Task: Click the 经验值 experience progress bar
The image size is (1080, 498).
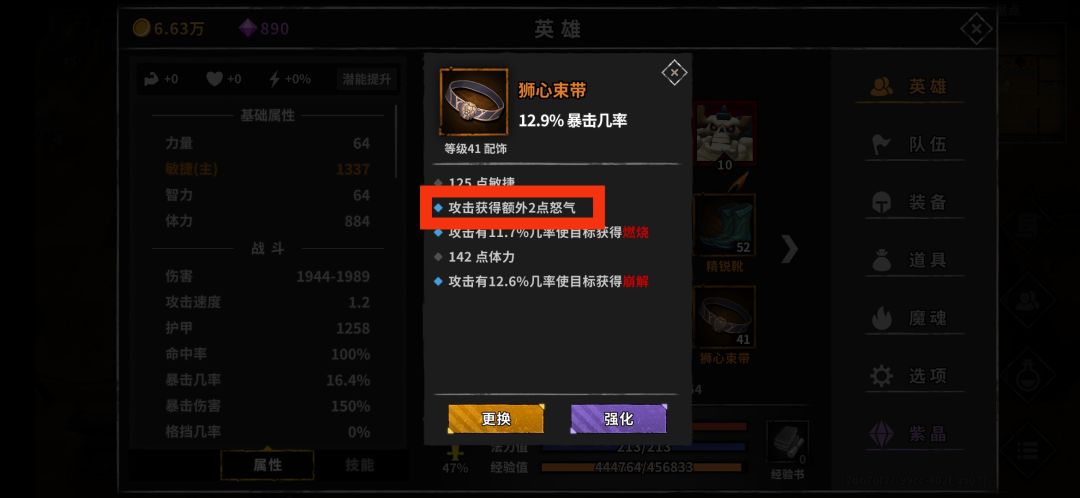Action: tap(643, 468)
